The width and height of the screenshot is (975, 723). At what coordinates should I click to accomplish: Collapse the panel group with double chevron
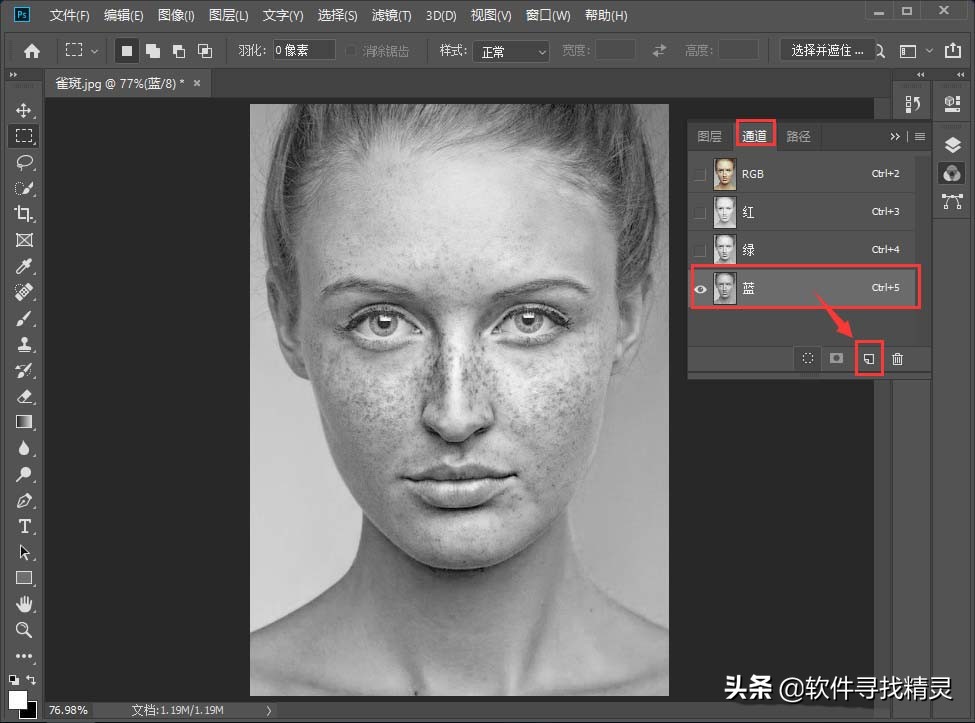(x=895, y=136)
